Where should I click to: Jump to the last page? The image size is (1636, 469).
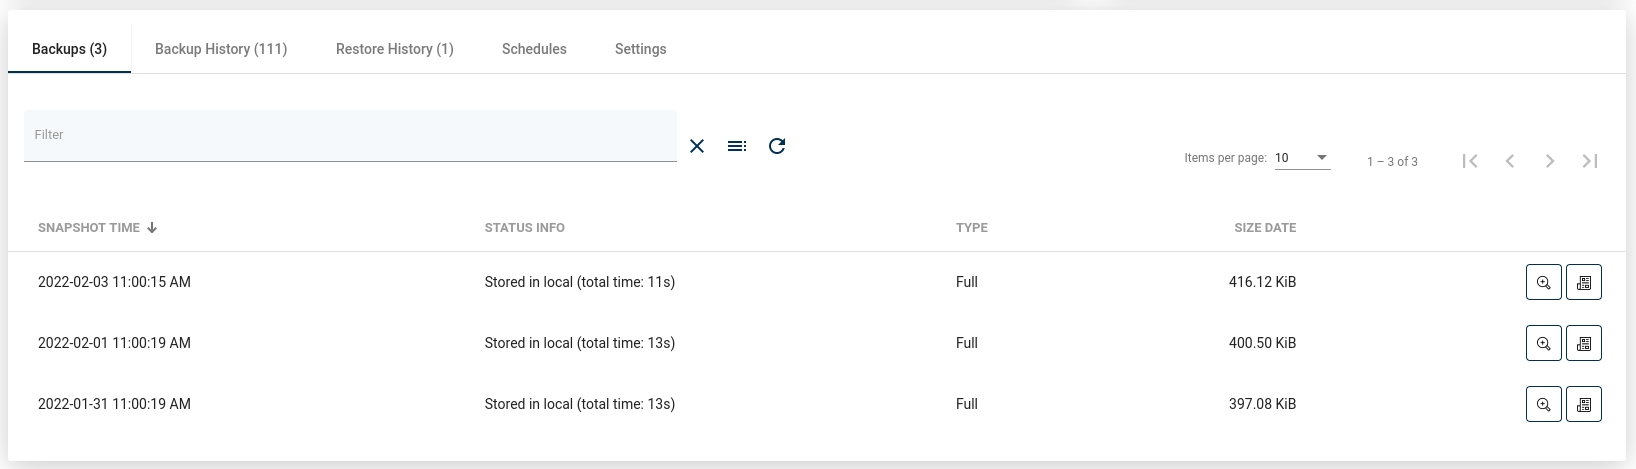pos(1590,161)
